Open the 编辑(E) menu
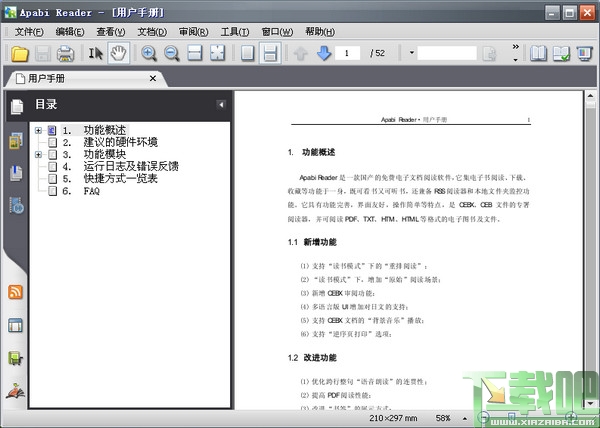 [x=70, y=32]
